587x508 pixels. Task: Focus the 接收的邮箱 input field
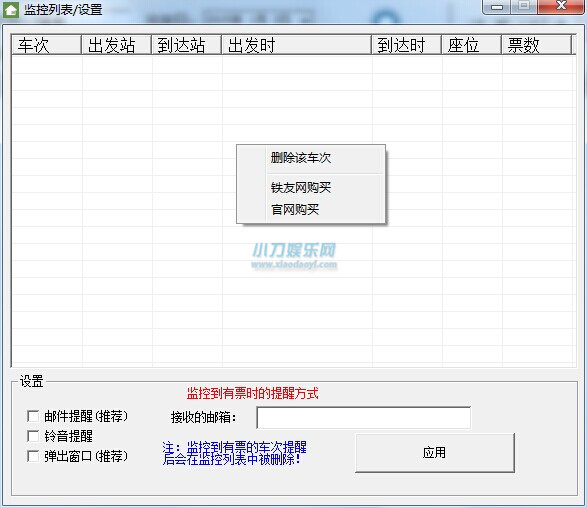click(x=364, y=417)
